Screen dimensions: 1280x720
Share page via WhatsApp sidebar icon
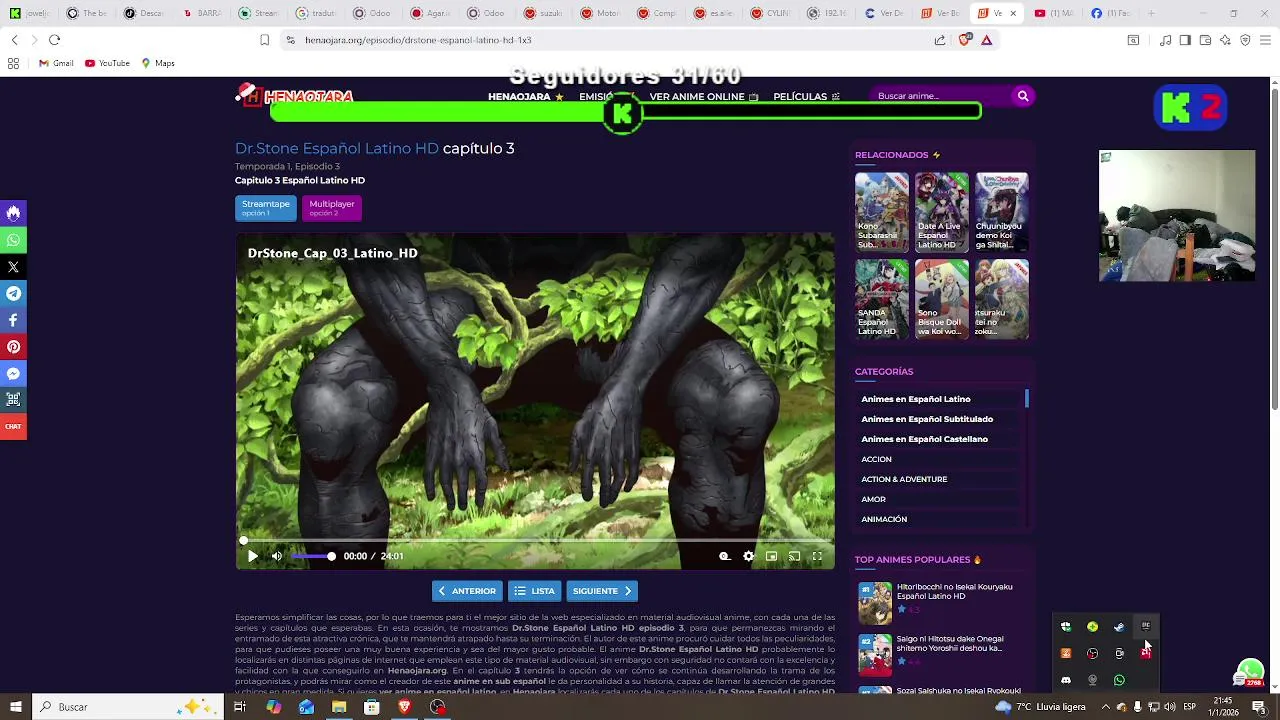pyautogui.click(x=13, y=240)
